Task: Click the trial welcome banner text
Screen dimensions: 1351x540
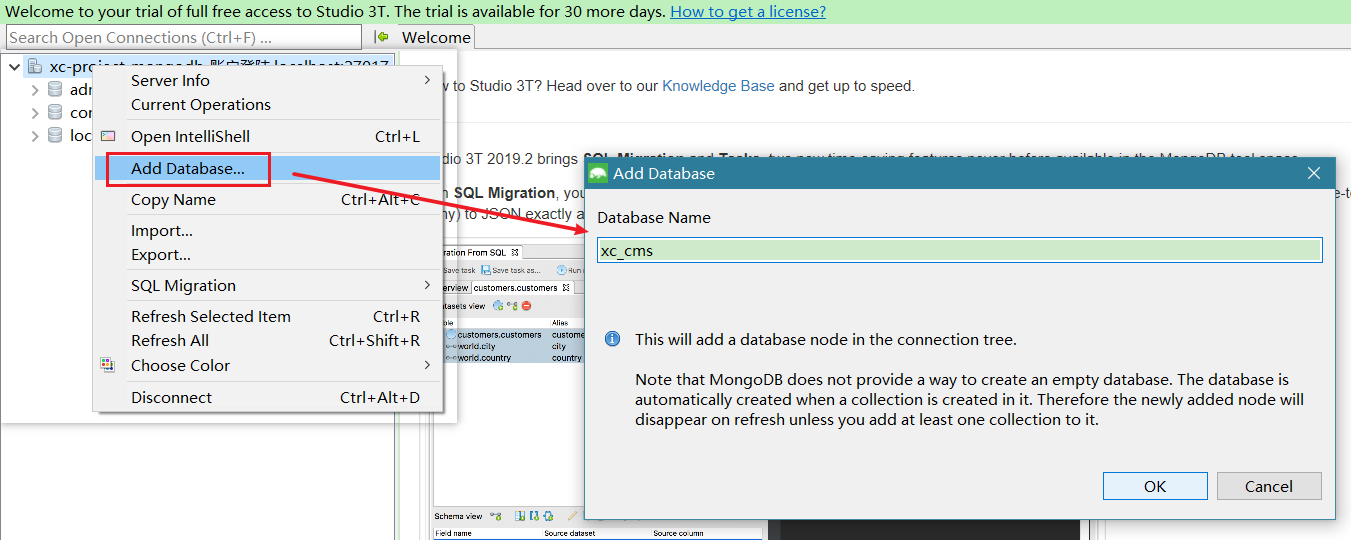Action: (335, 12)
